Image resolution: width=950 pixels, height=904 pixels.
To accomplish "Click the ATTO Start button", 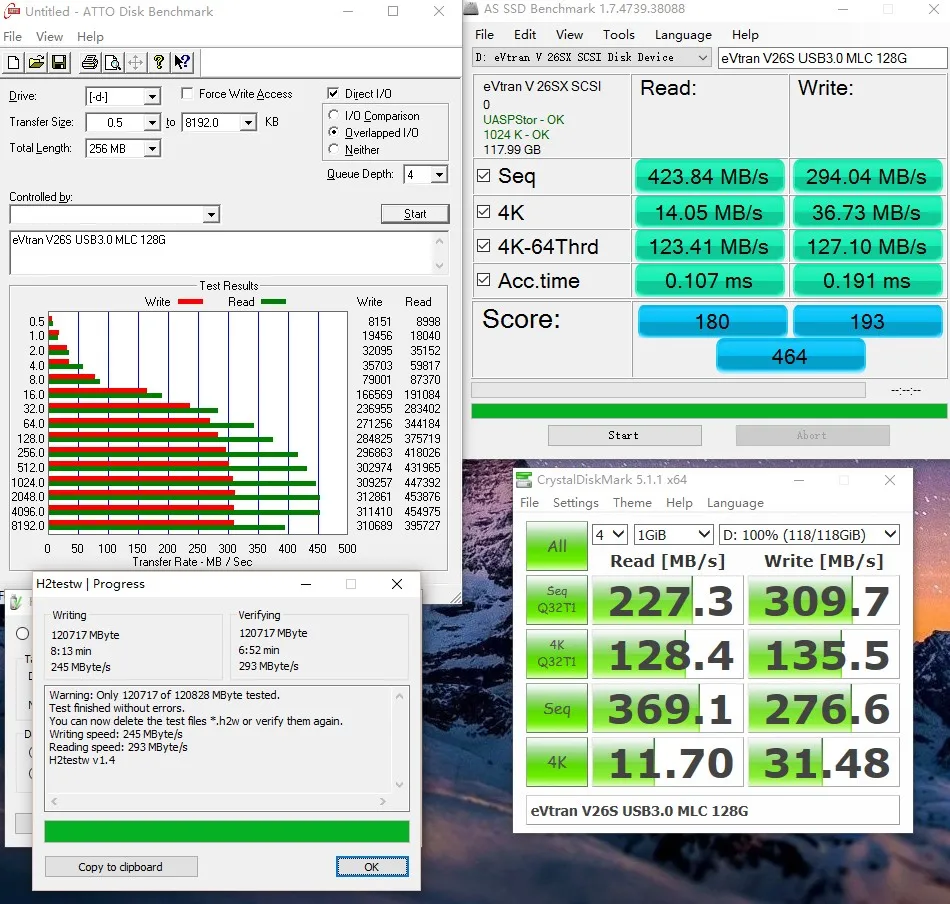I will tap(415, 213).
